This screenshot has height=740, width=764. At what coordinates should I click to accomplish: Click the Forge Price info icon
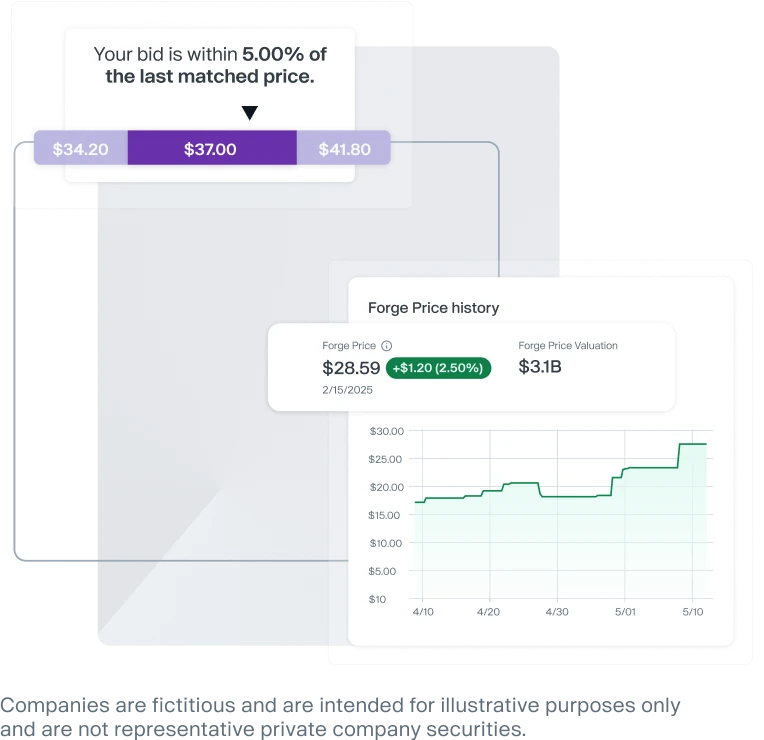coord(386,346)
